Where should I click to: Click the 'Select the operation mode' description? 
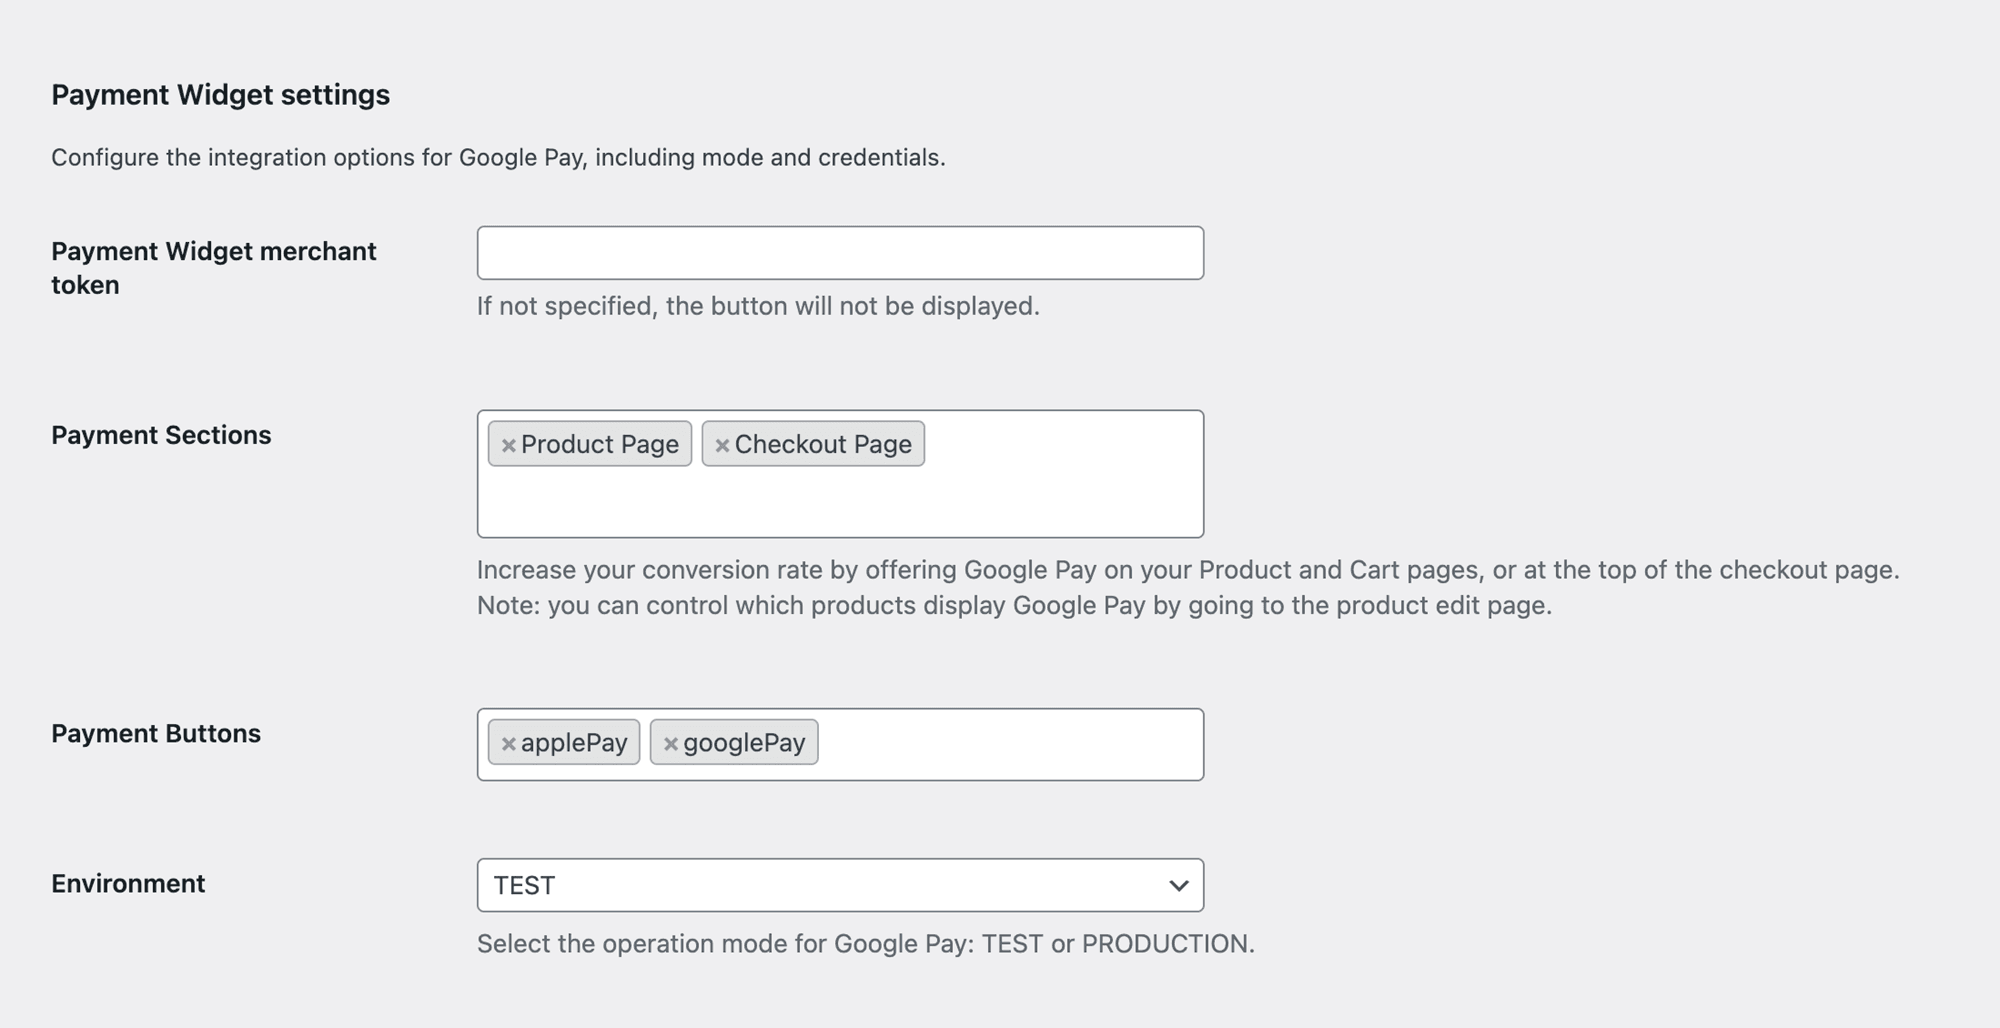[865, 944]
